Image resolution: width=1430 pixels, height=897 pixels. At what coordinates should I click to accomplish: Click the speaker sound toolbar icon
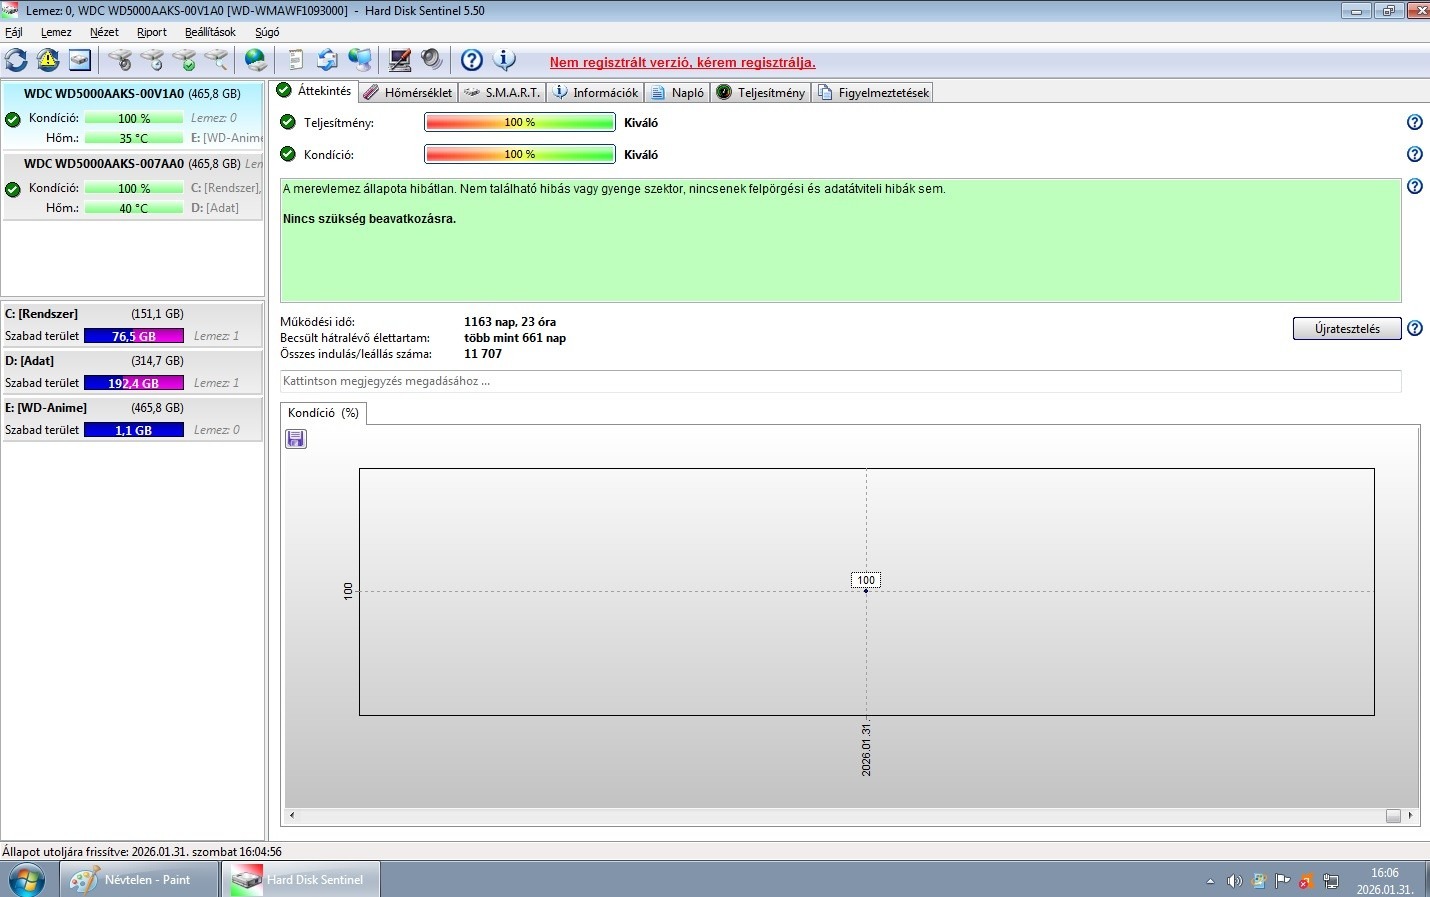pos(432,60)
